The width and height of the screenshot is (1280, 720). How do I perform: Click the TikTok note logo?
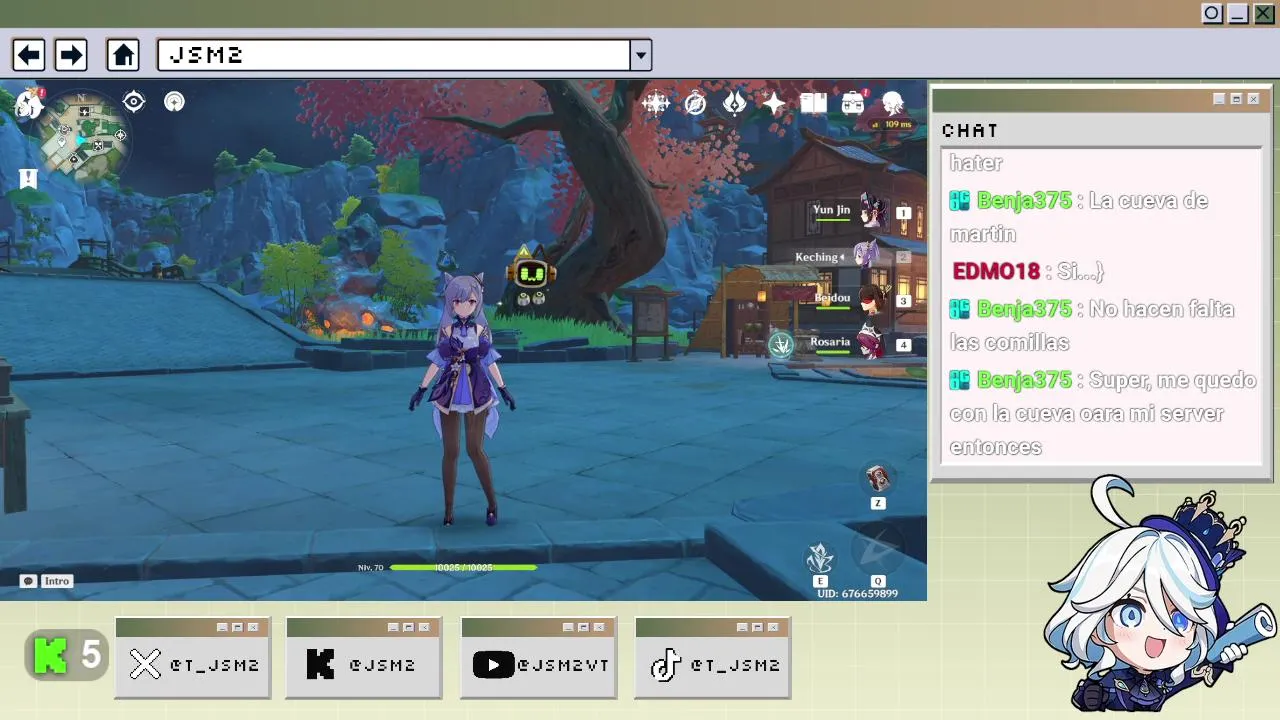point(665,664)
